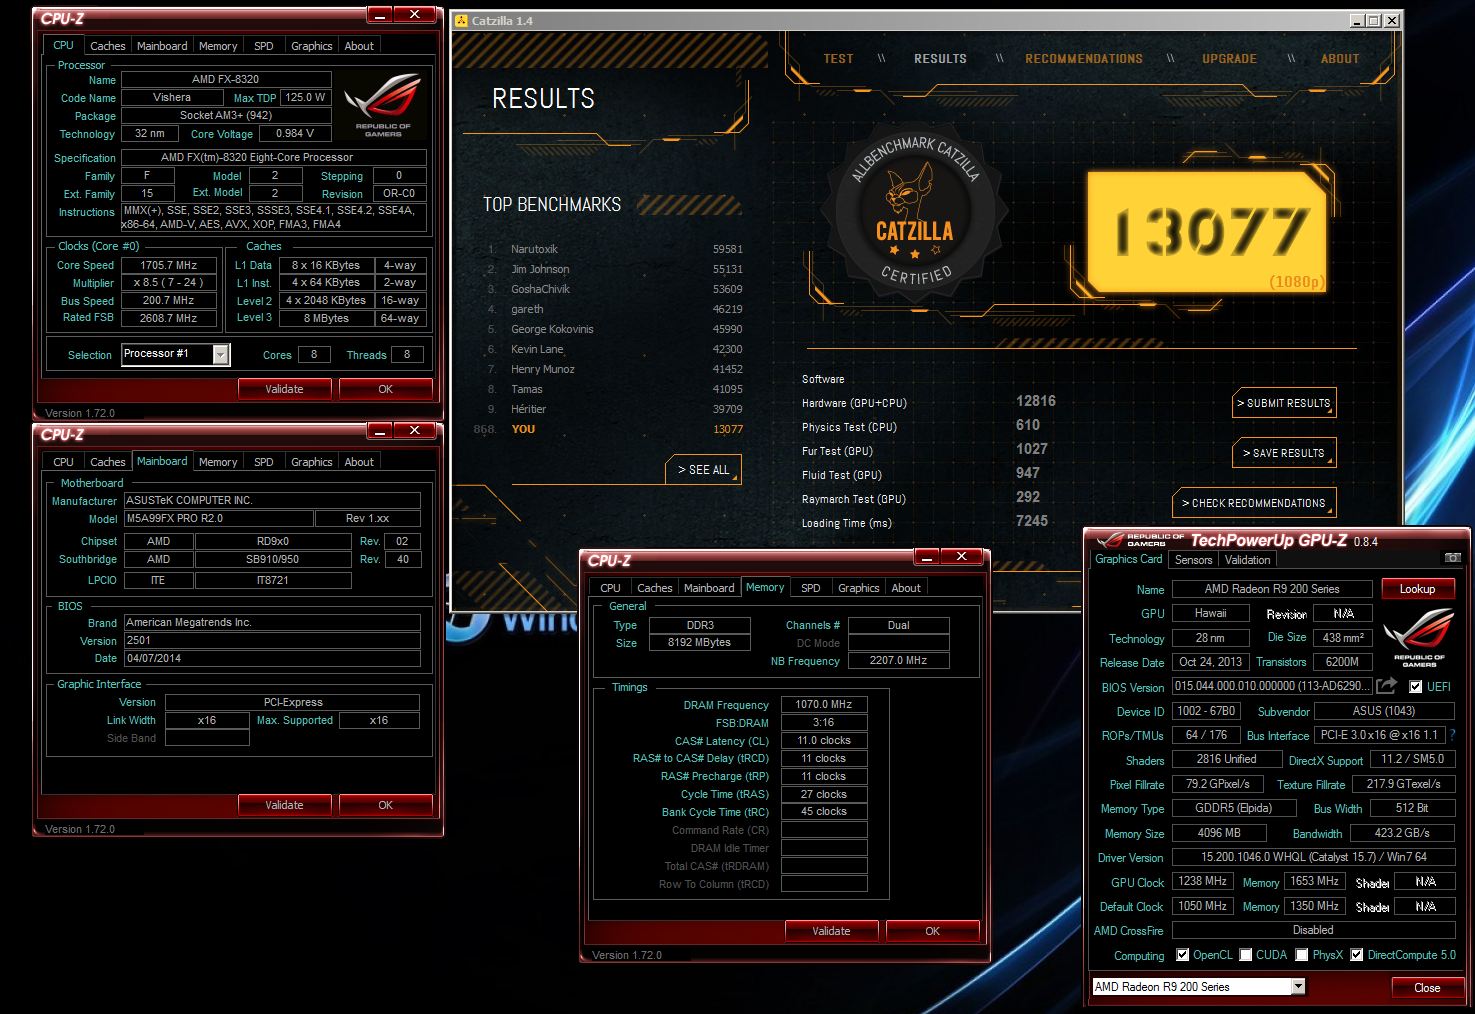Viewport: 1475px width, 1014px height.
Task: Open the Processor #1 selection dropdown
Action: [221, 355]
